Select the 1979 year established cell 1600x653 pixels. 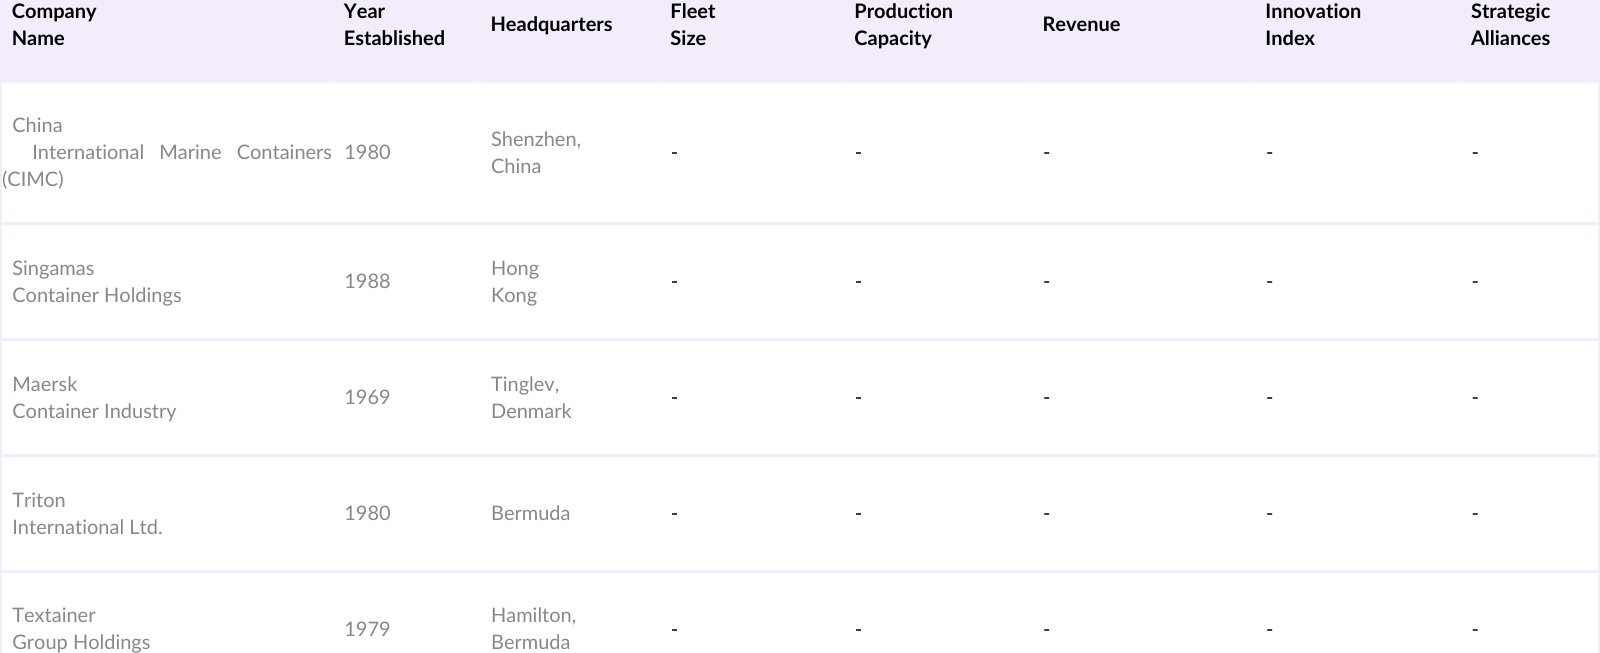[x=367, y=629]
